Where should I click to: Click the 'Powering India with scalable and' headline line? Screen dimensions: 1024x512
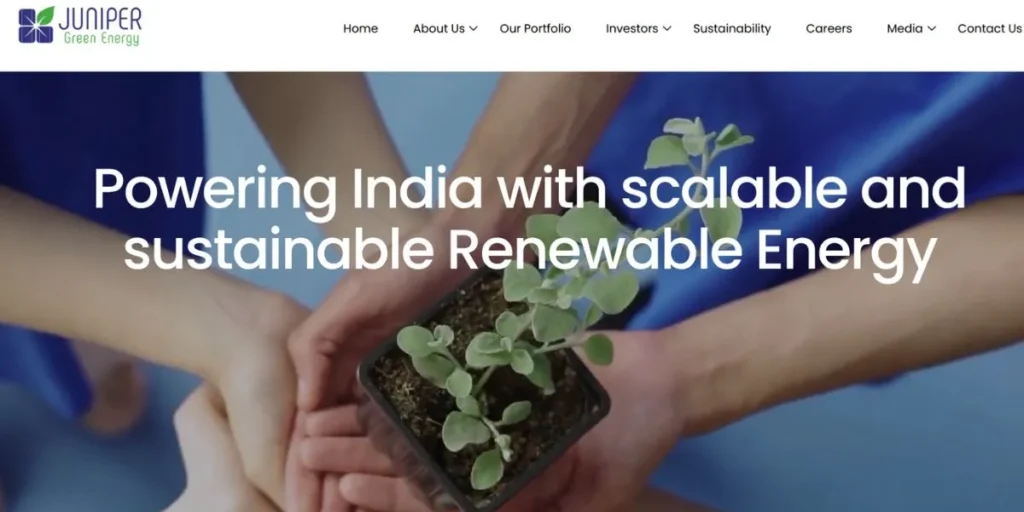[x=529, y=189]
